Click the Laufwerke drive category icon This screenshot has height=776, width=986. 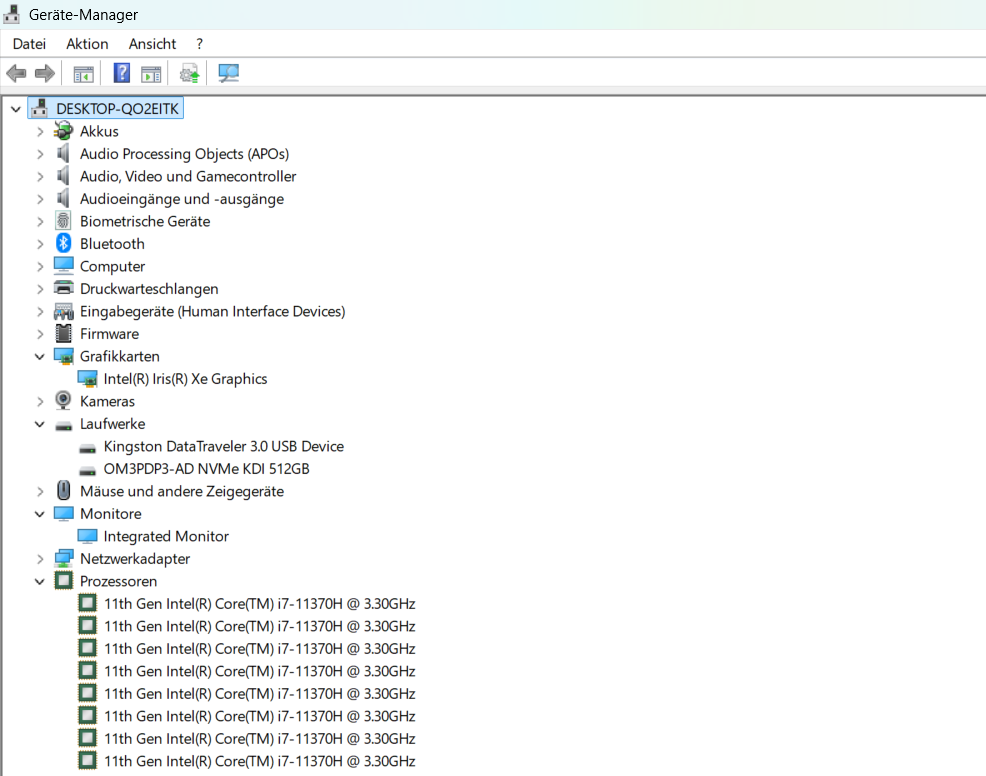[x=64, y=425]
